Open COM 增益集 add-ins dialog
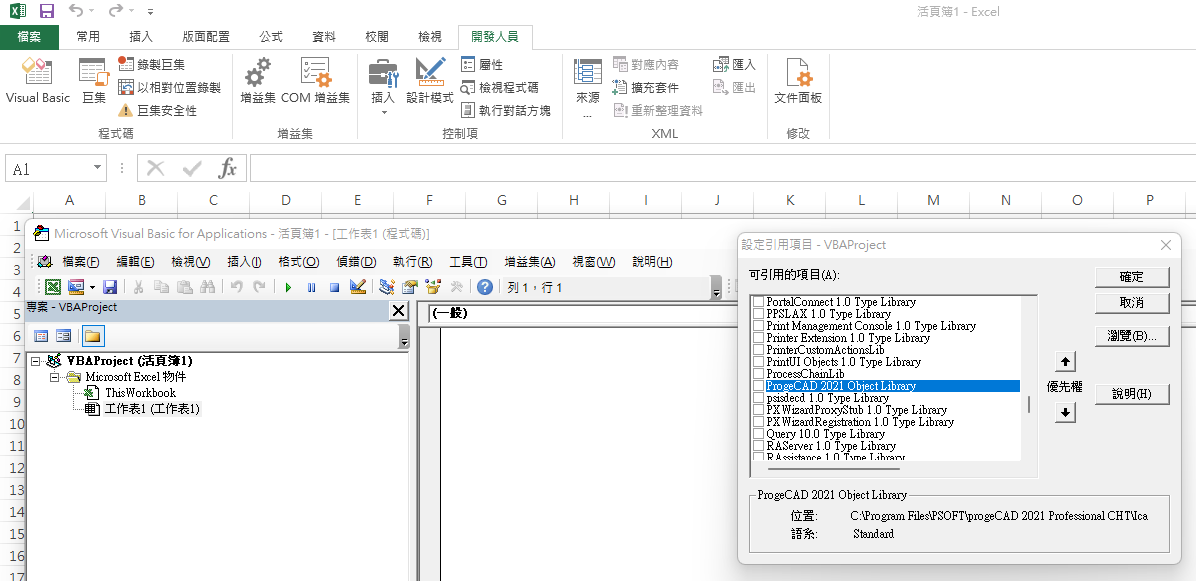Screen dimensions: 1196x581 [315, 82]
